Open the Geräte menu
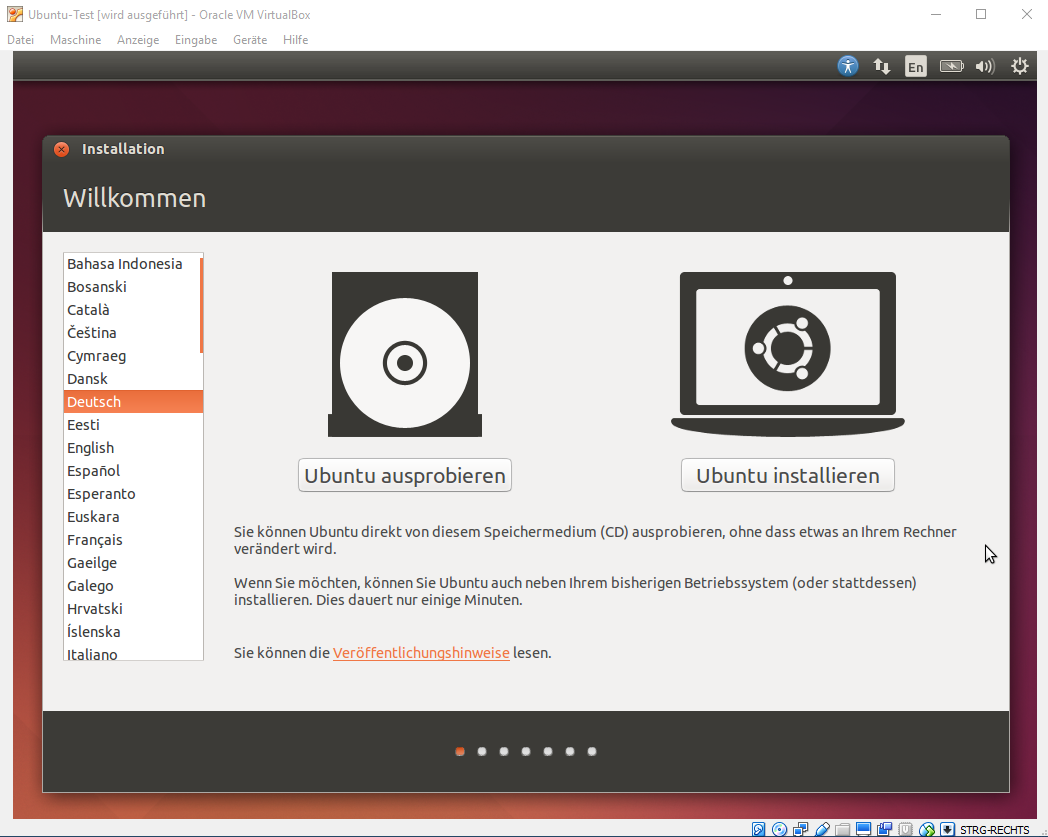Image resolution: width=1048 pixels, height=837 pixels. (x=250, y=40)
